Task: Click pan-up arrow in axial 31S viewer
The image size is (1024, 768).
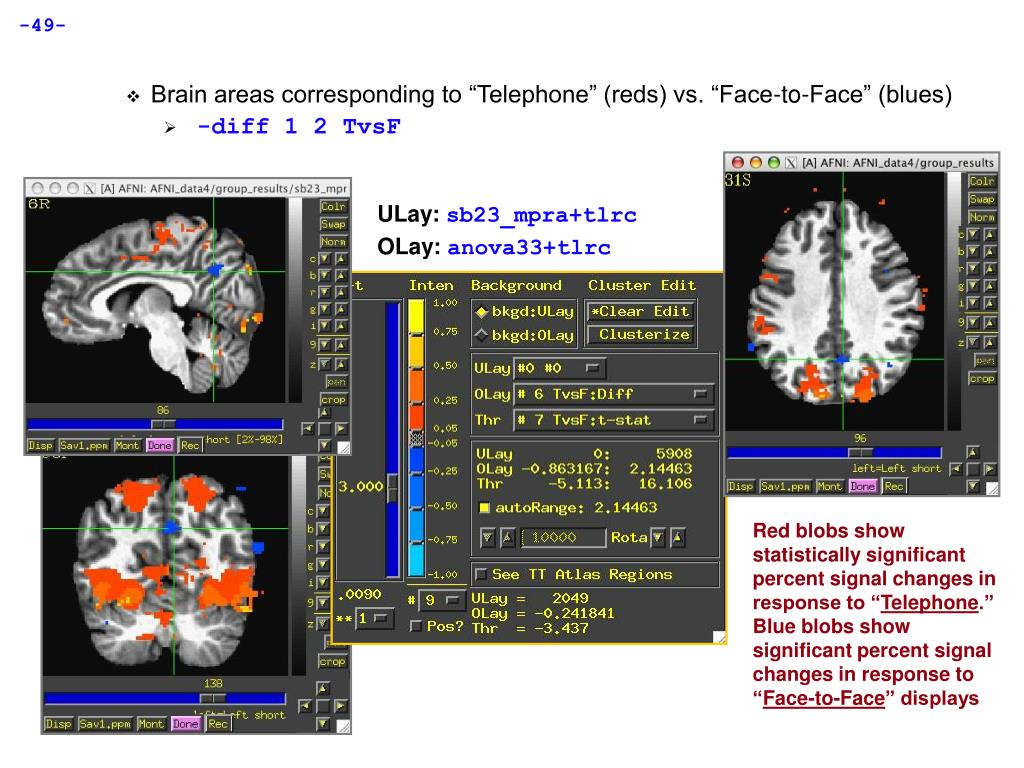Action: [x=973, y=452]
